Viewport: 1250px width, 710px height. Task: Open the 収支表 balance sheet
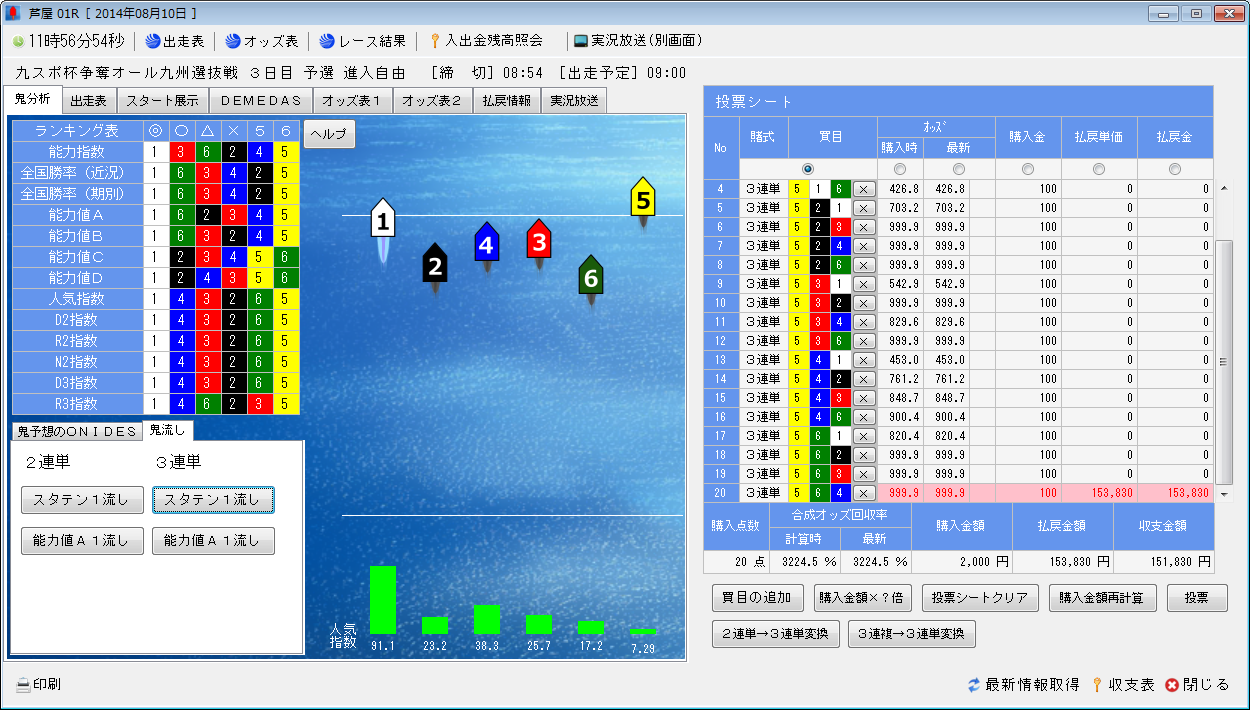1122,685
